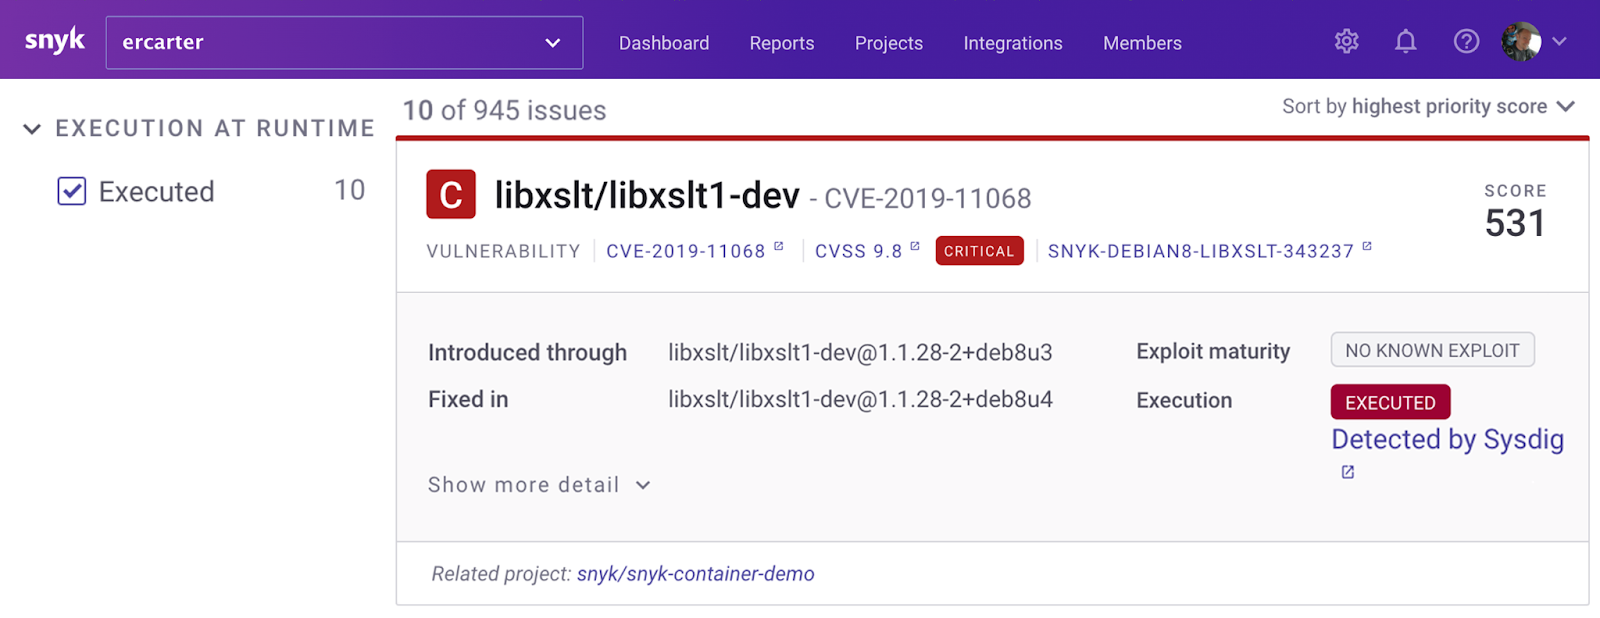This screenshot has width=1600, height=618.
Task: Uncheck the Executed filter checkbox
Action: click(x=72, y=191)
